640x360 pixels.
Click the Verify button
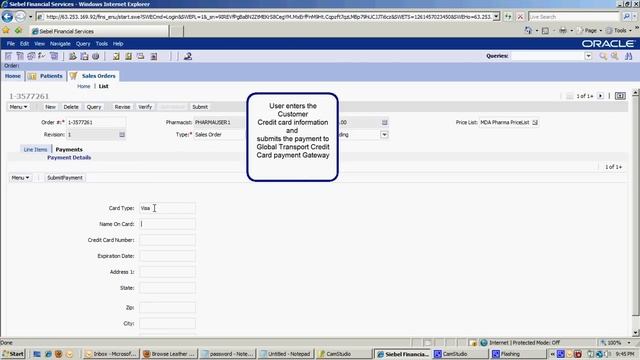[145, 107]
